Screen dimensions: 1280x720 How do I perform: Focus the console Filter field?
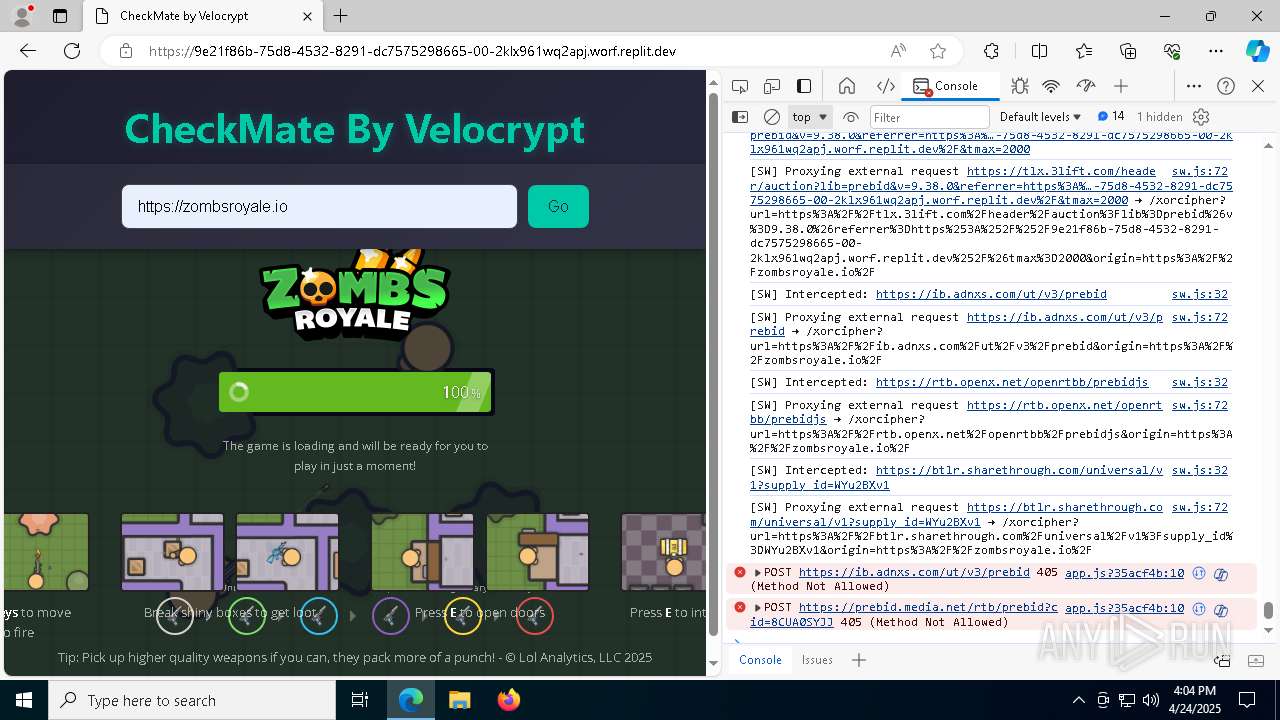[929, 117]
